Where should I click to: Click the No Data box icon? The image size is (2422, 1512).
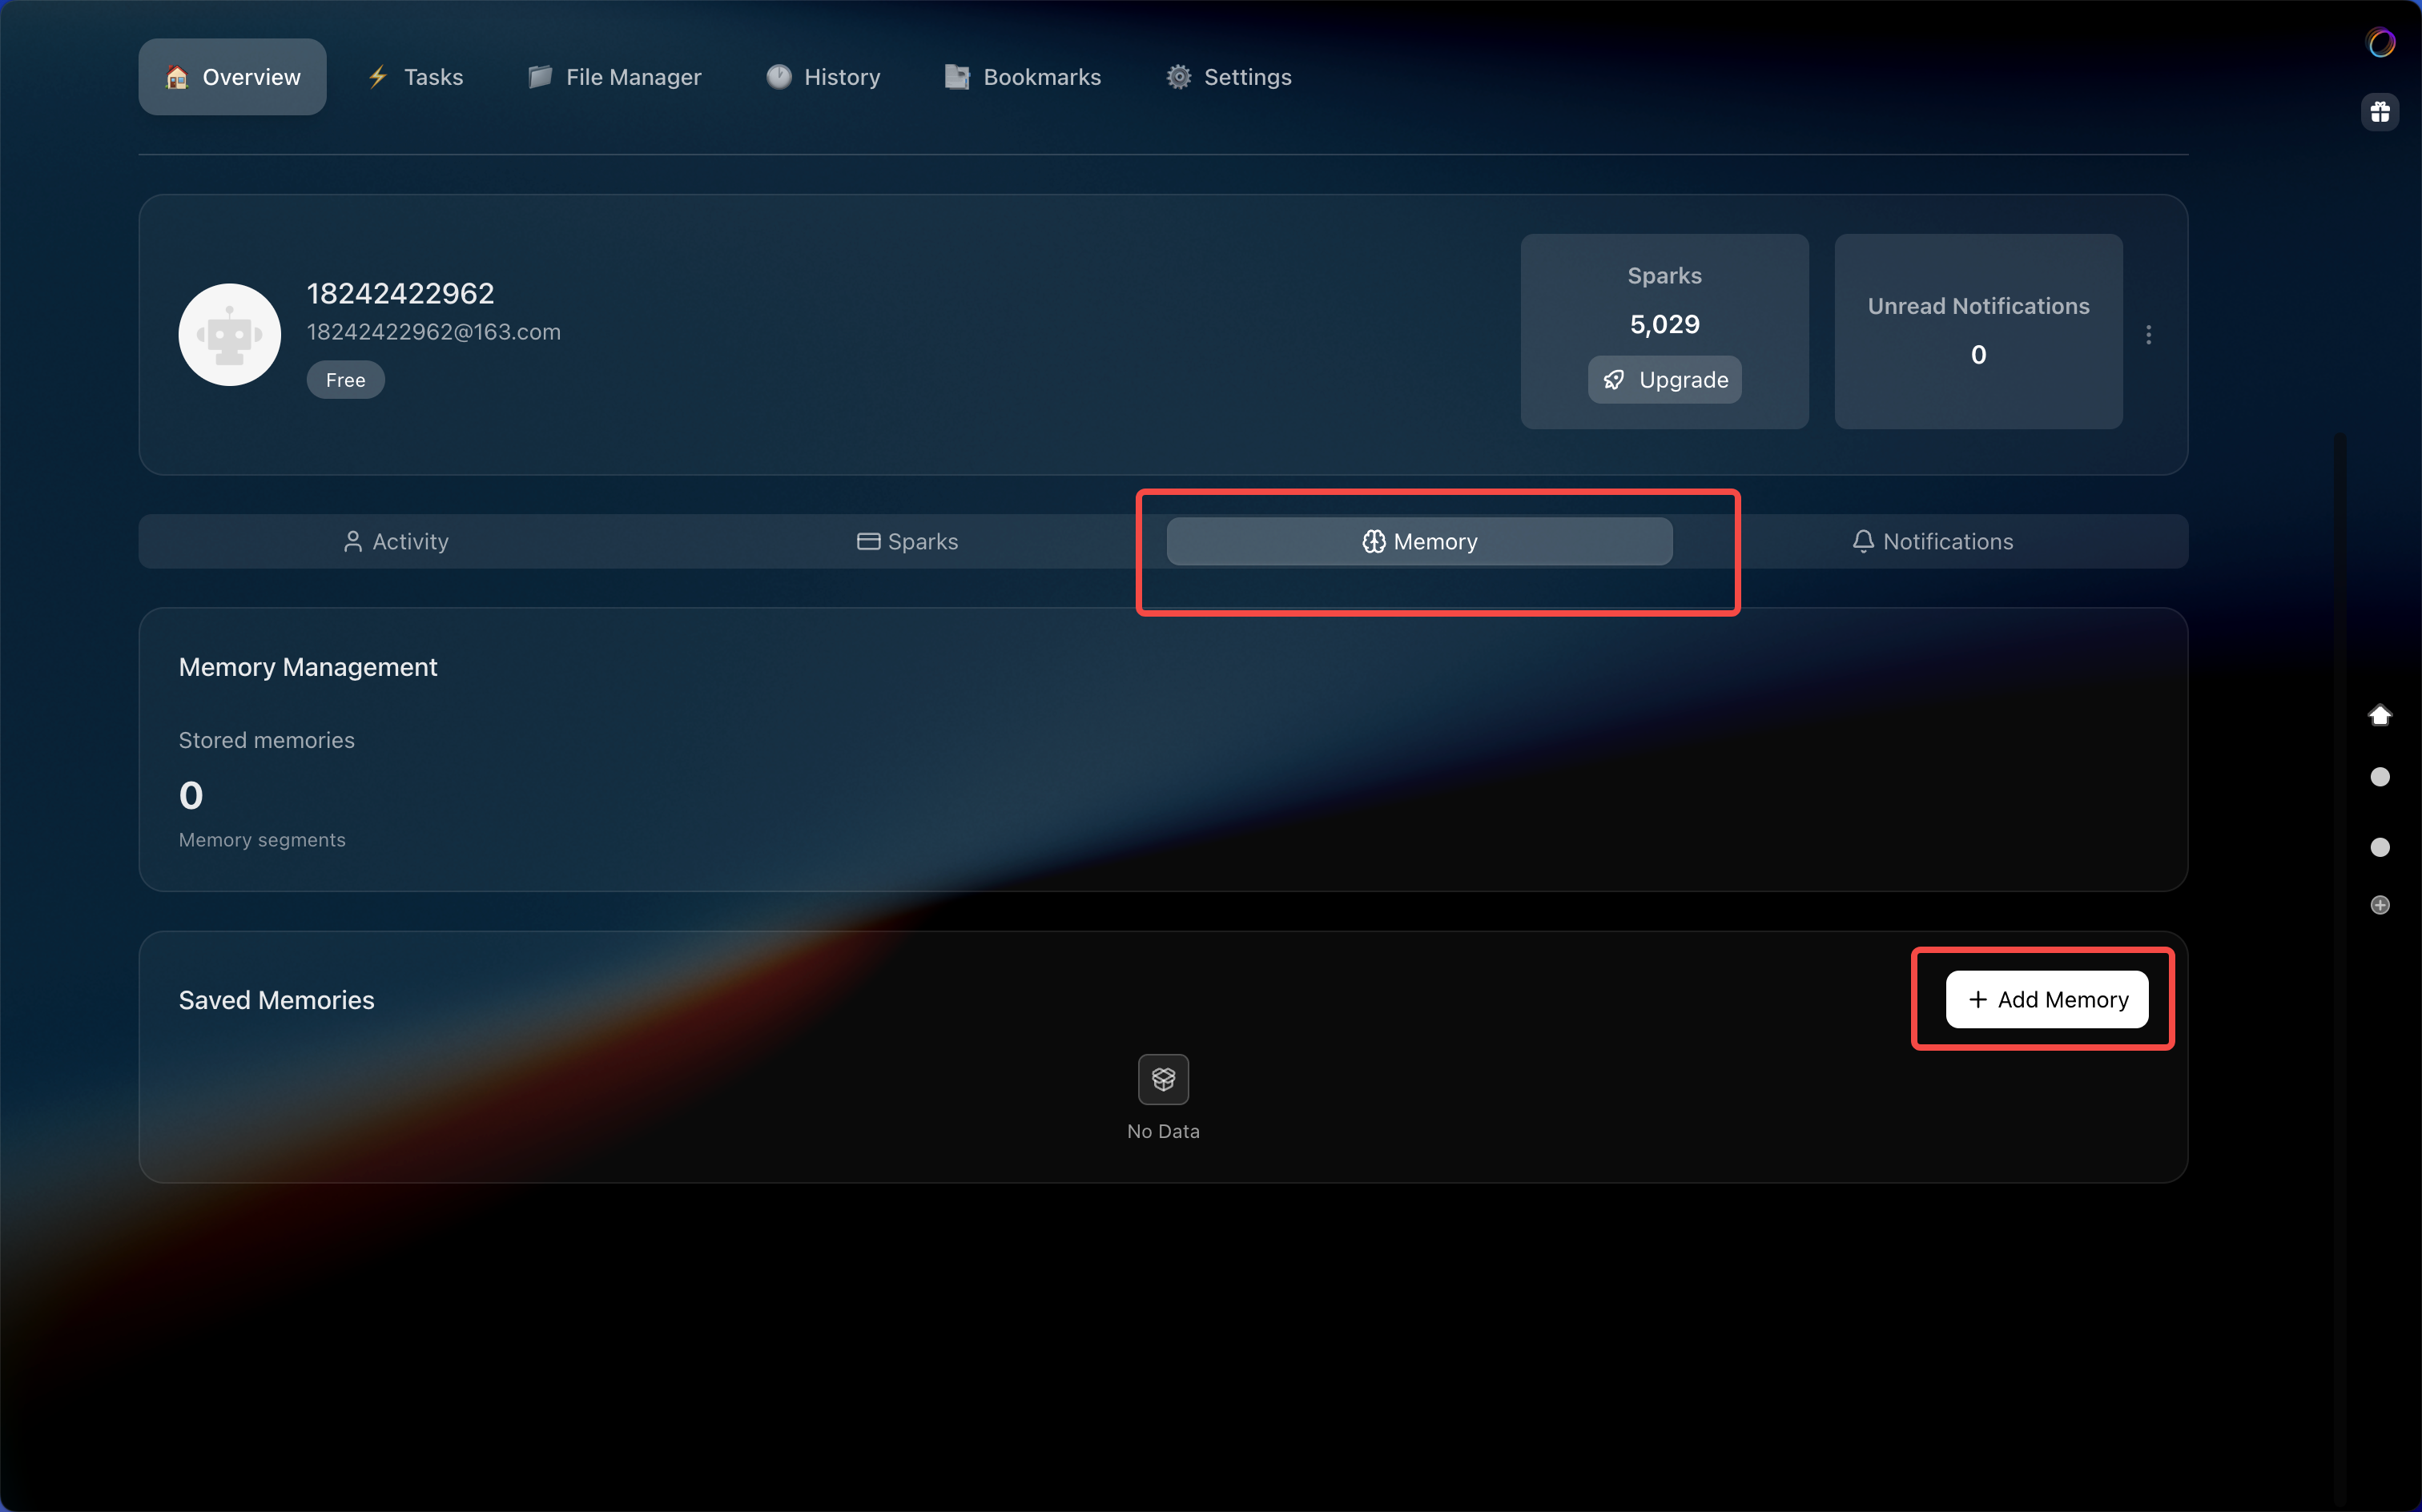1163,1079
